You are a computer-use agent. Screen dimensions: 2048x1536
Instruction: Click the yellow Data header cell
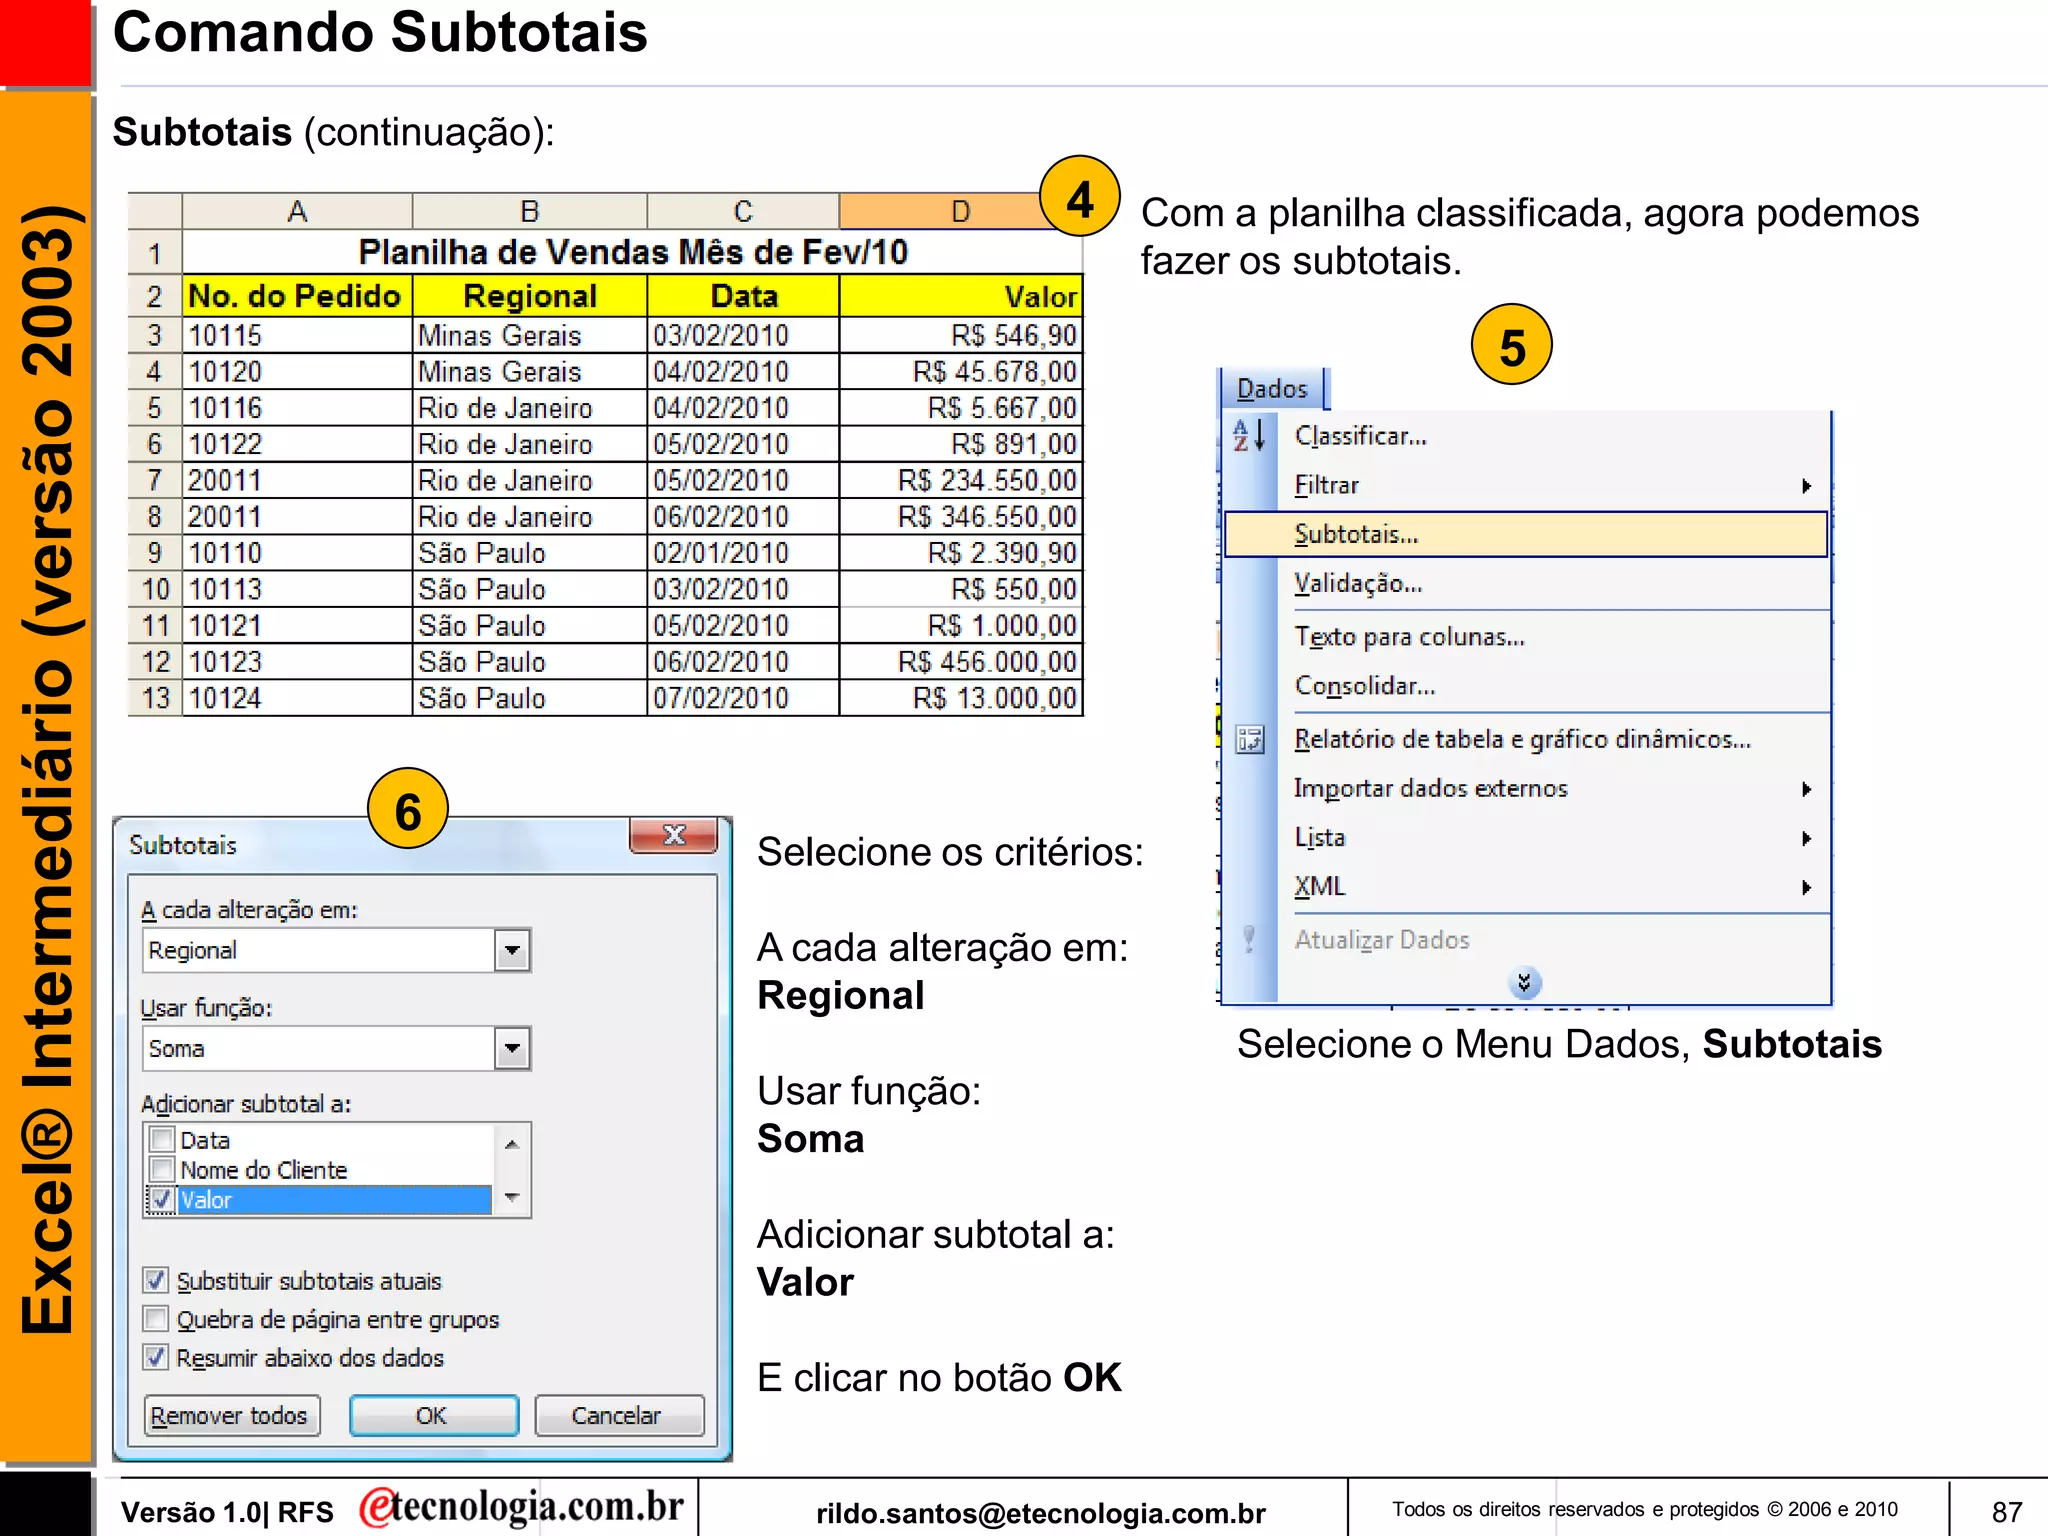click(743, 296)
